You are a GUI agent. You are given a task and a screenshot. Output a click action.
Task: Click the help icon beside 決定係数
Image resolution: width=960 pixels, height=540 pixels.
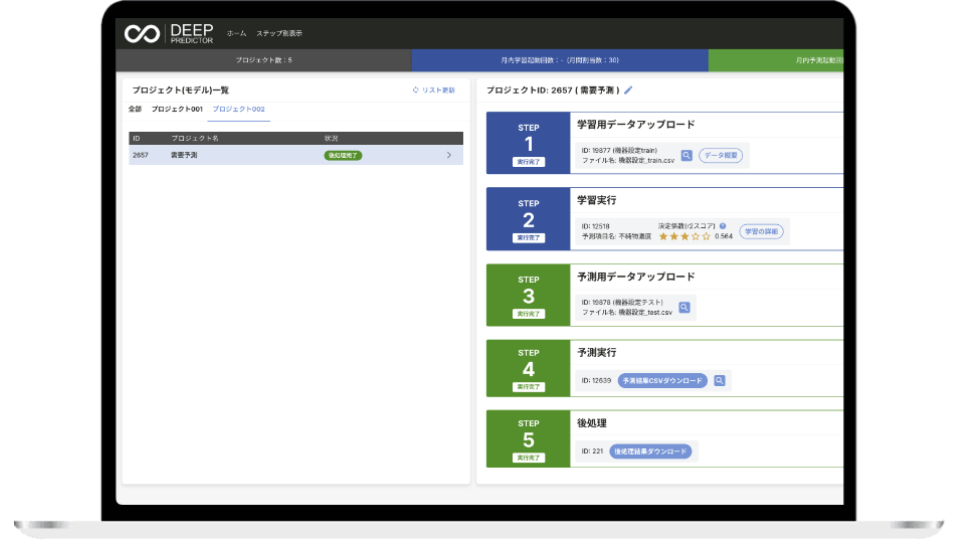(x=722, y=226)
